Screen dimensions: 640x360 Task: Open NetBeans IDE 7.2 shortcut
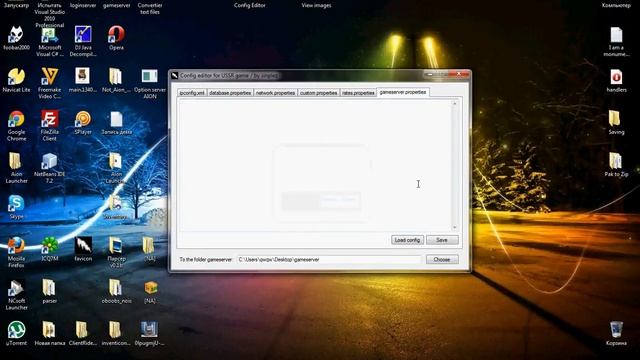pyautogui.click(x=49, y=161)
